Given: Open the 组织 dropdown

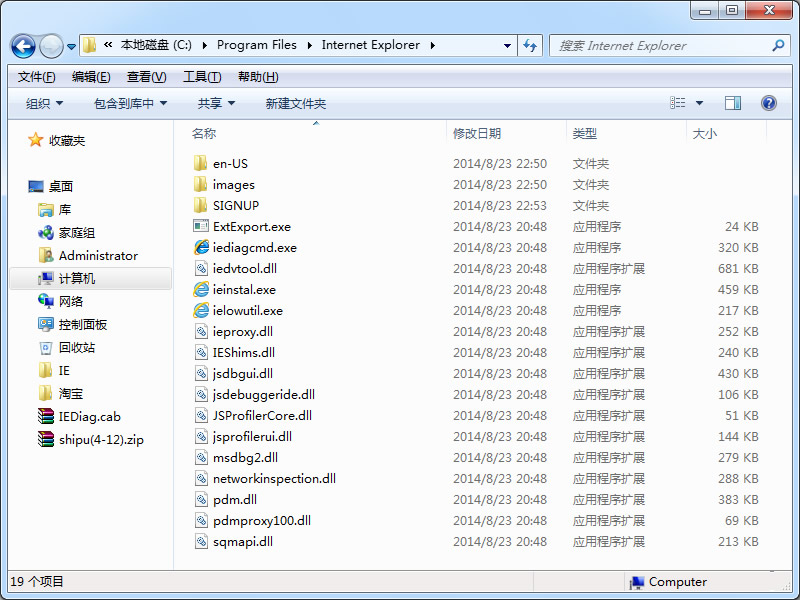Looking at the screenshot, I should tap(45, 104).
